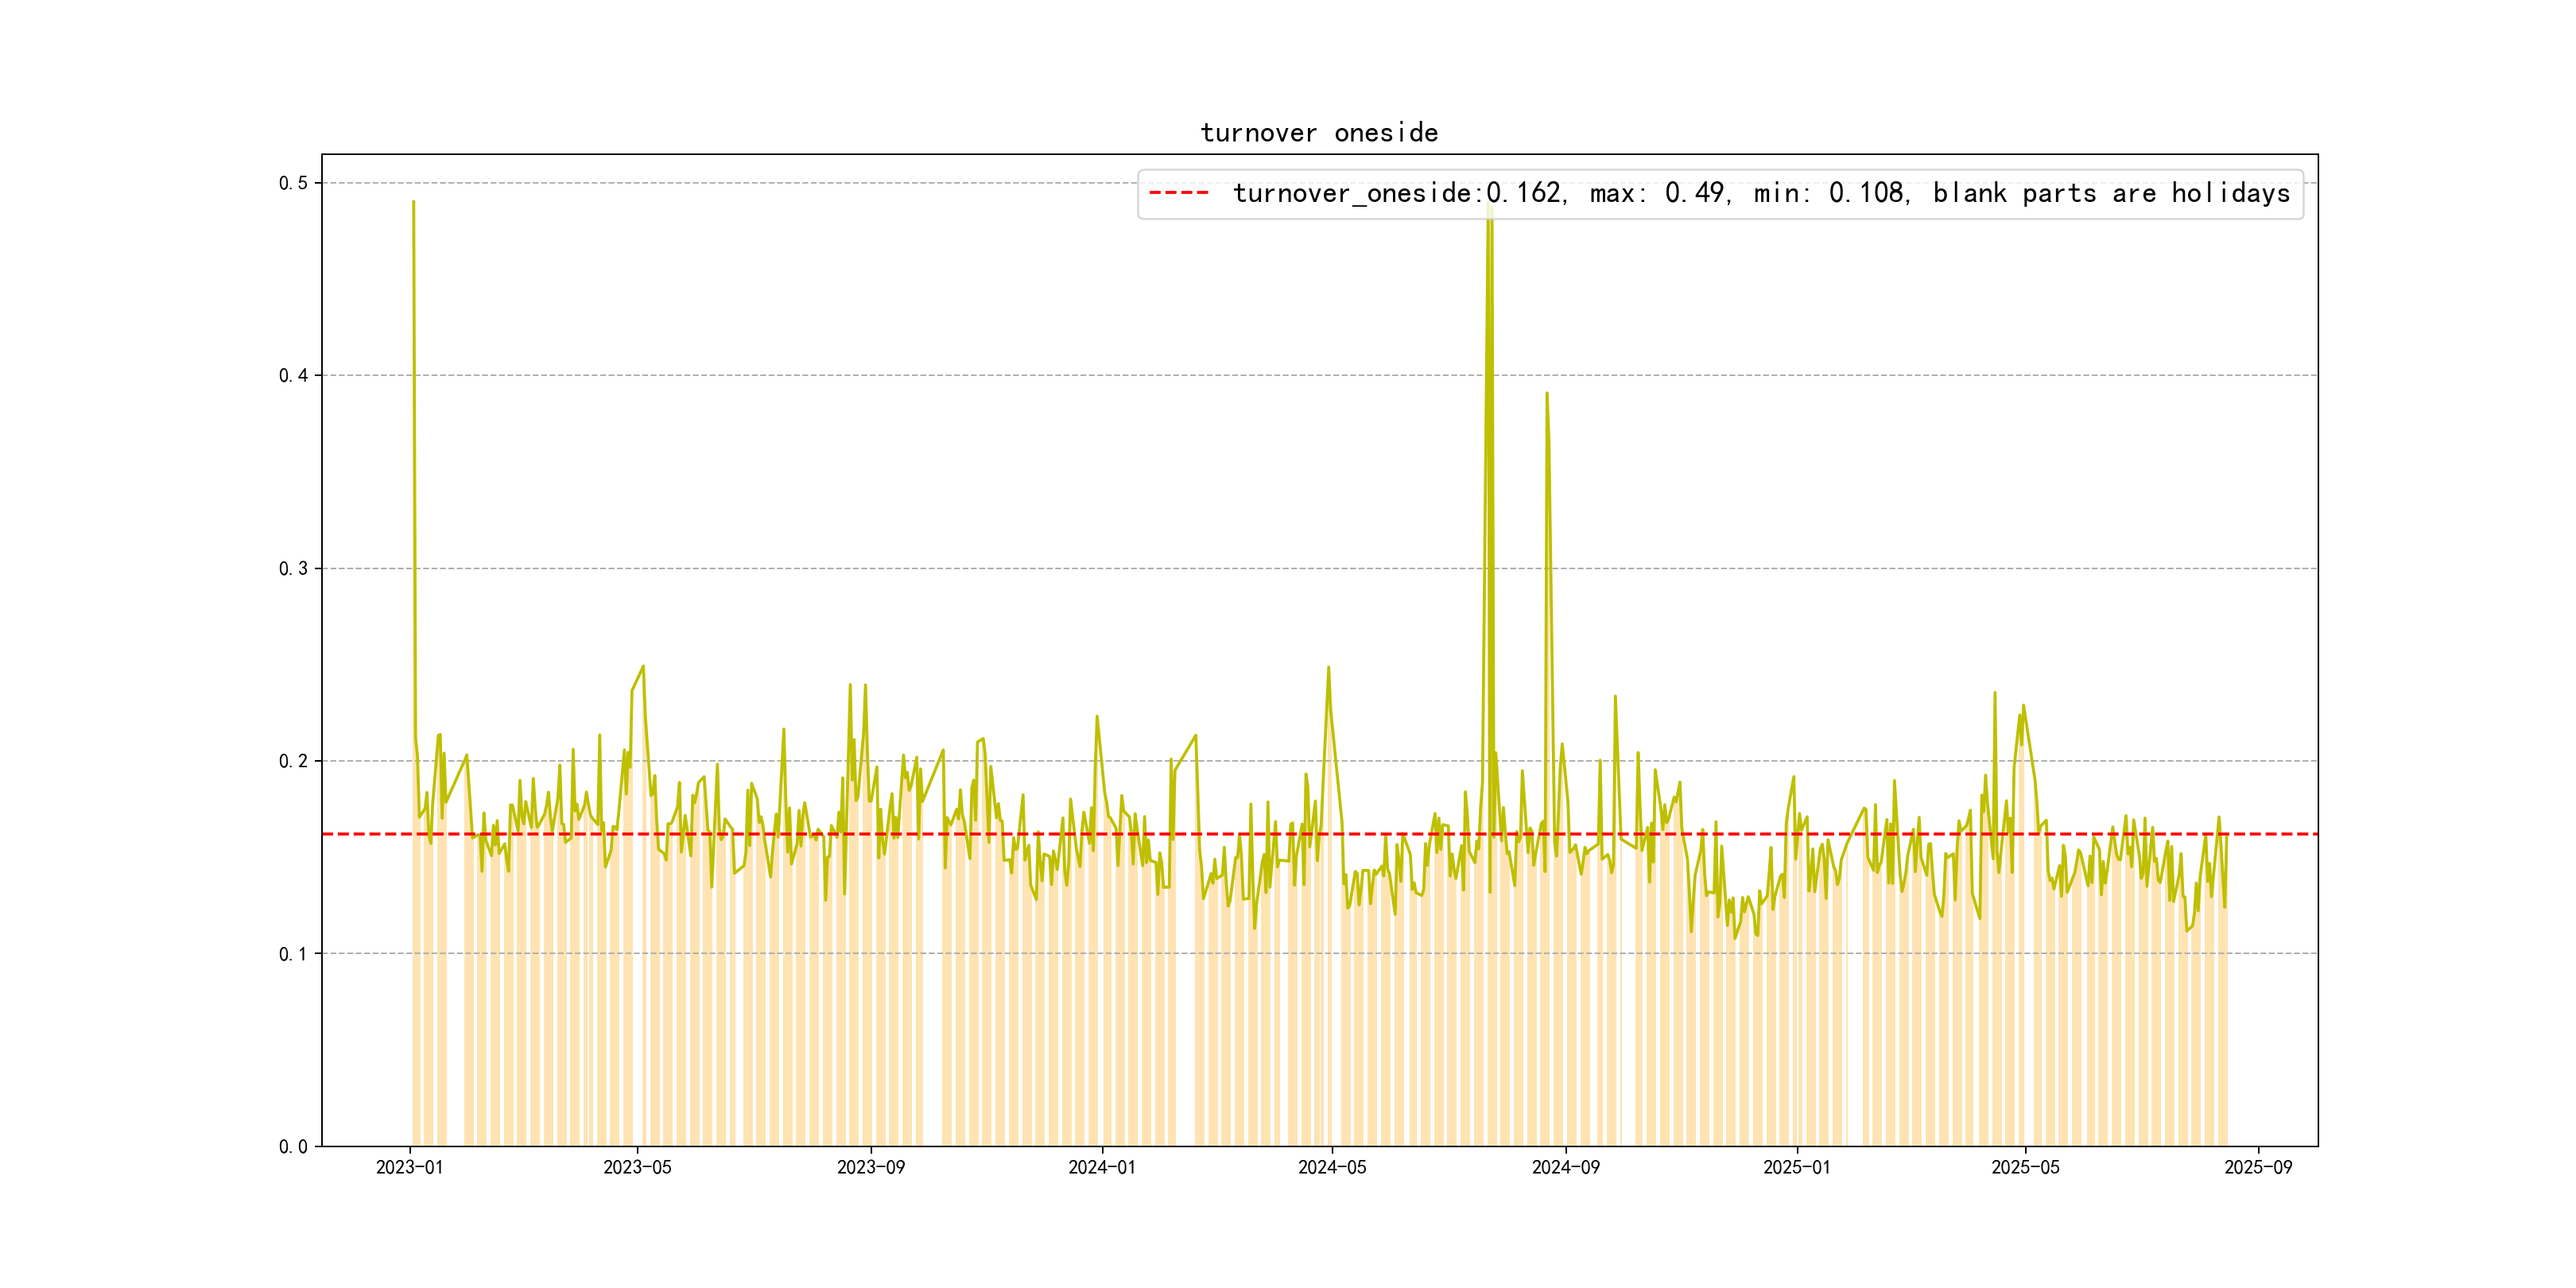Click the 2023-01 x-axis label
This screenshot has width=2576, height=1288.
[409, 1167]
